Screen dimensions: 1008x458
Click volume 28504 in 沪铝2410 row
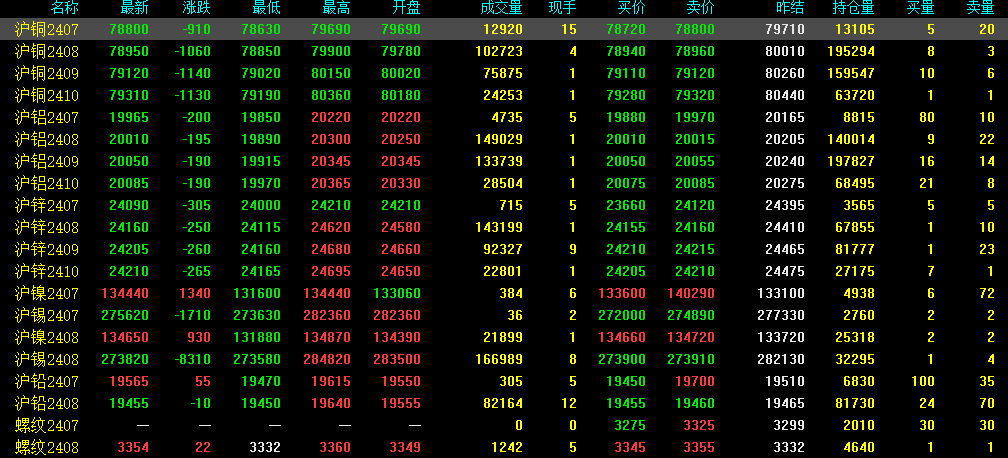point(503,183)
